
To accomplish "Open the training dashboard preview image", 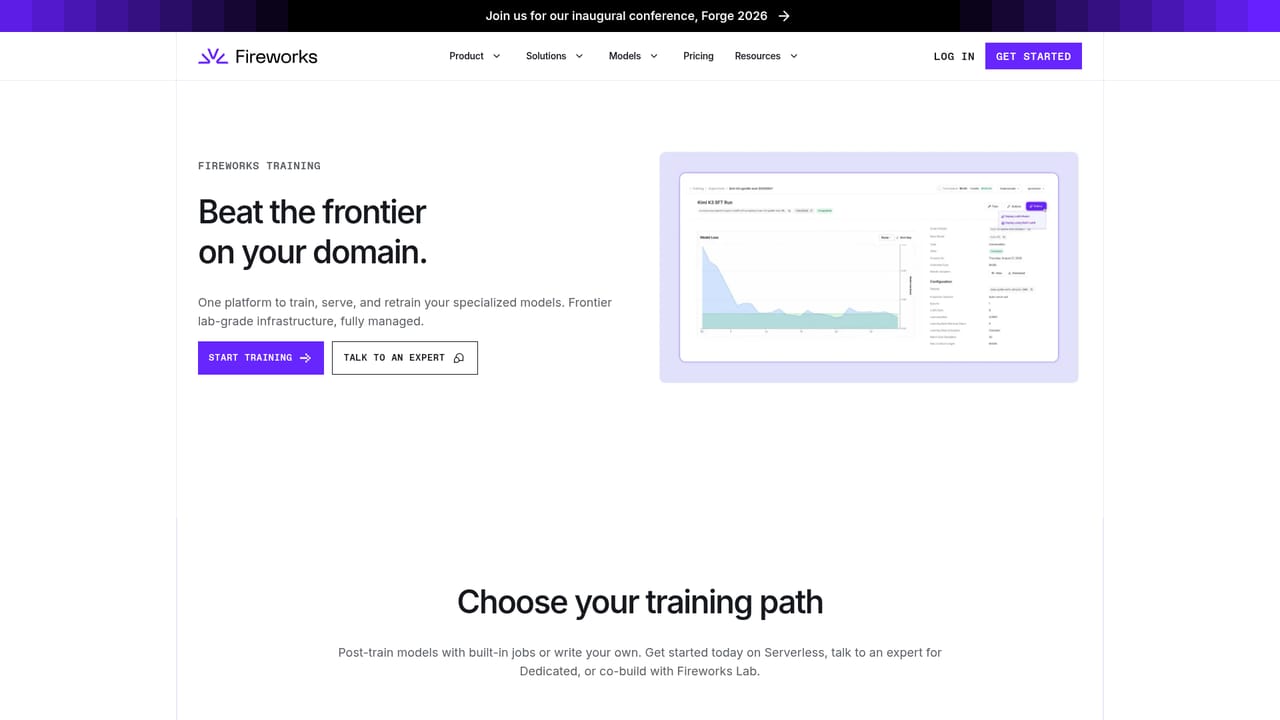I will pos(869,267).
